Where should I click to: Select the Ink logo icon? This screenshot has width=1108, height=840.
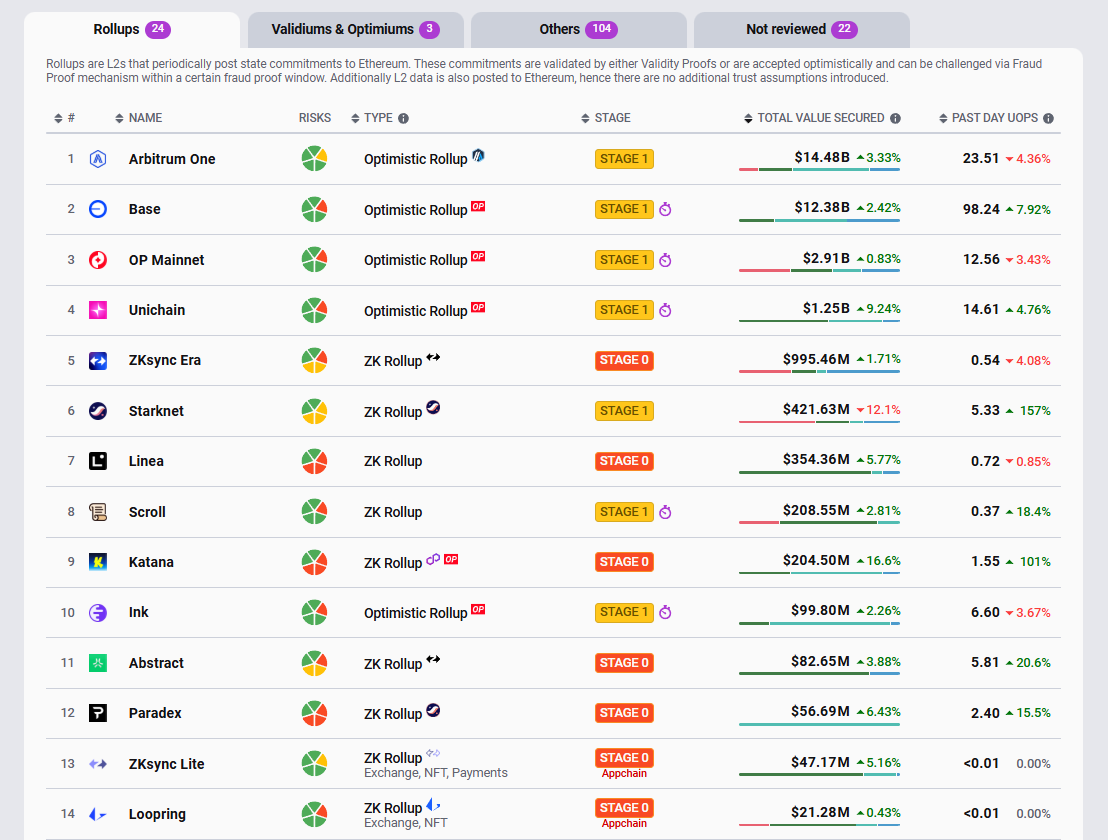pos(98,613)
